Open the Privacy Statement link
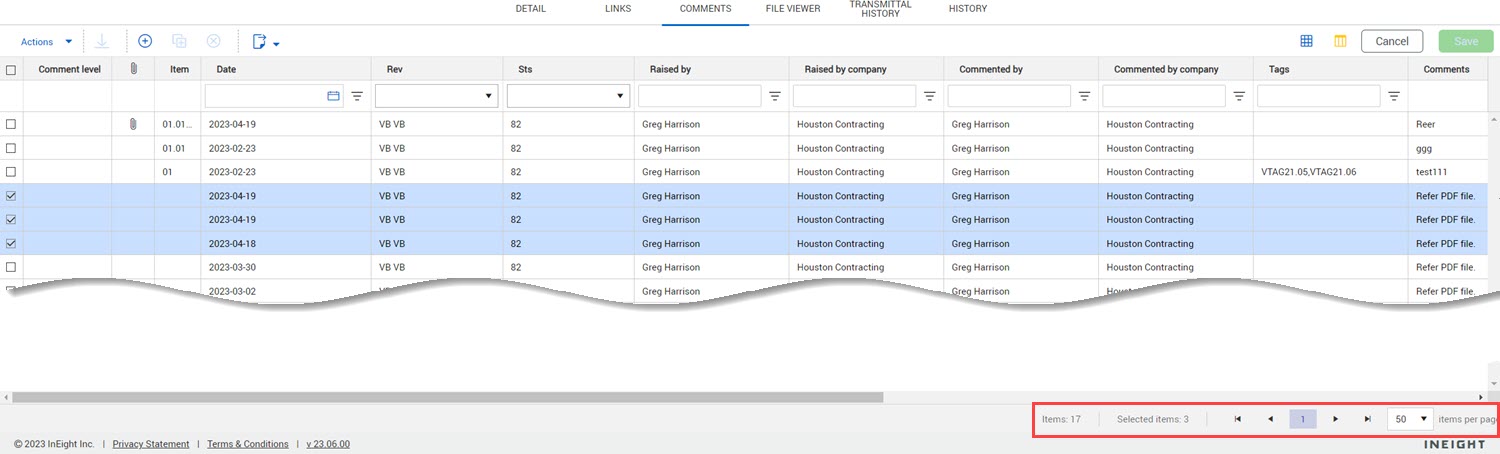 (x=150, y=444)
